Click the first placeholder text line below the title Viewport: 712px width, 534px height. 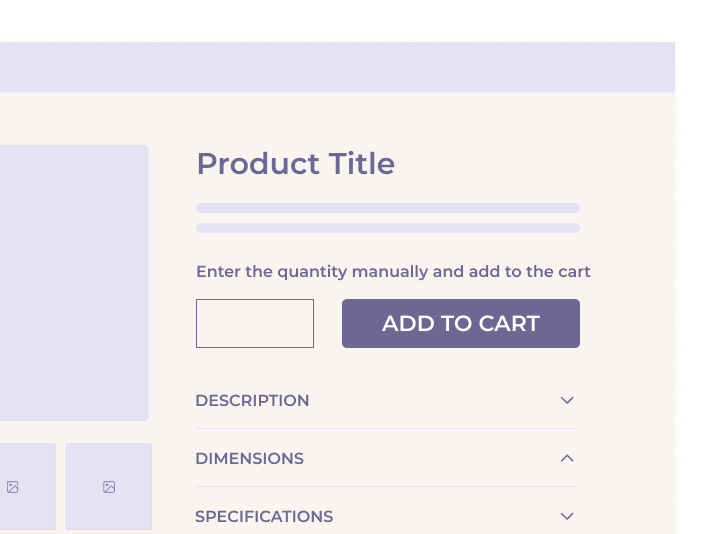(388, 208)
